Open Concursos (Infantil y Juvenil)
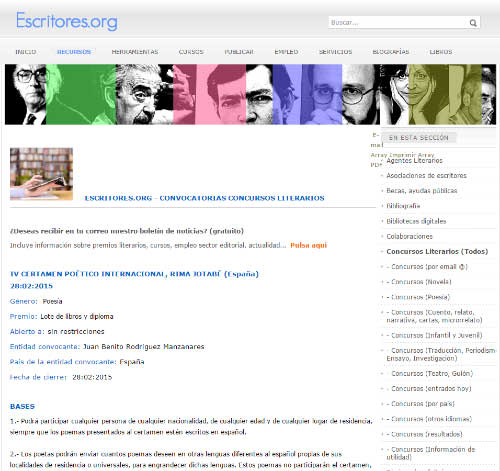Image resolution: width=500 pixels, height=471 pixels. click(x=434, y=335)
